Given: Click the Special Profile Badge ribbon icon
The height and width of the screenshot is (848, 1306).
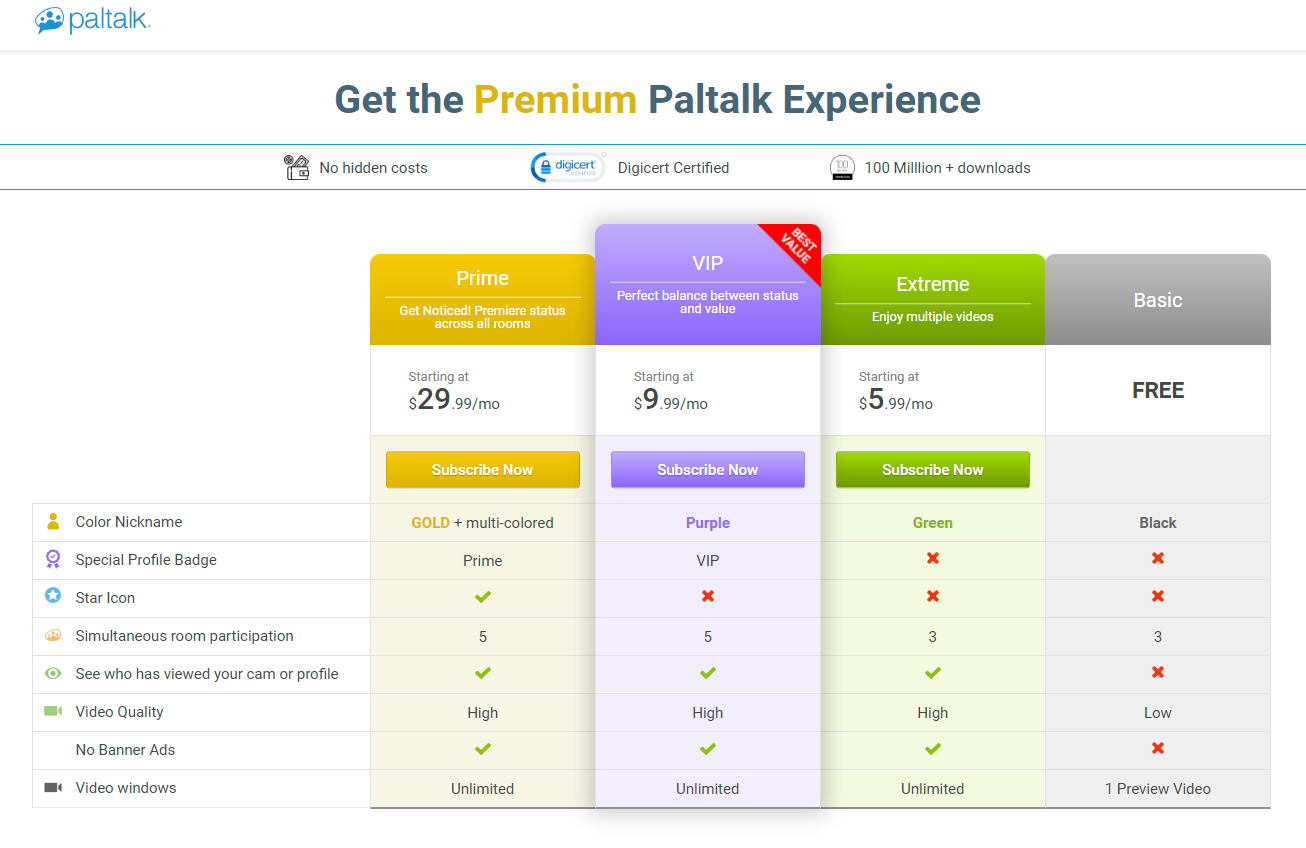Looking at the screenshot, I should [53, 560].
